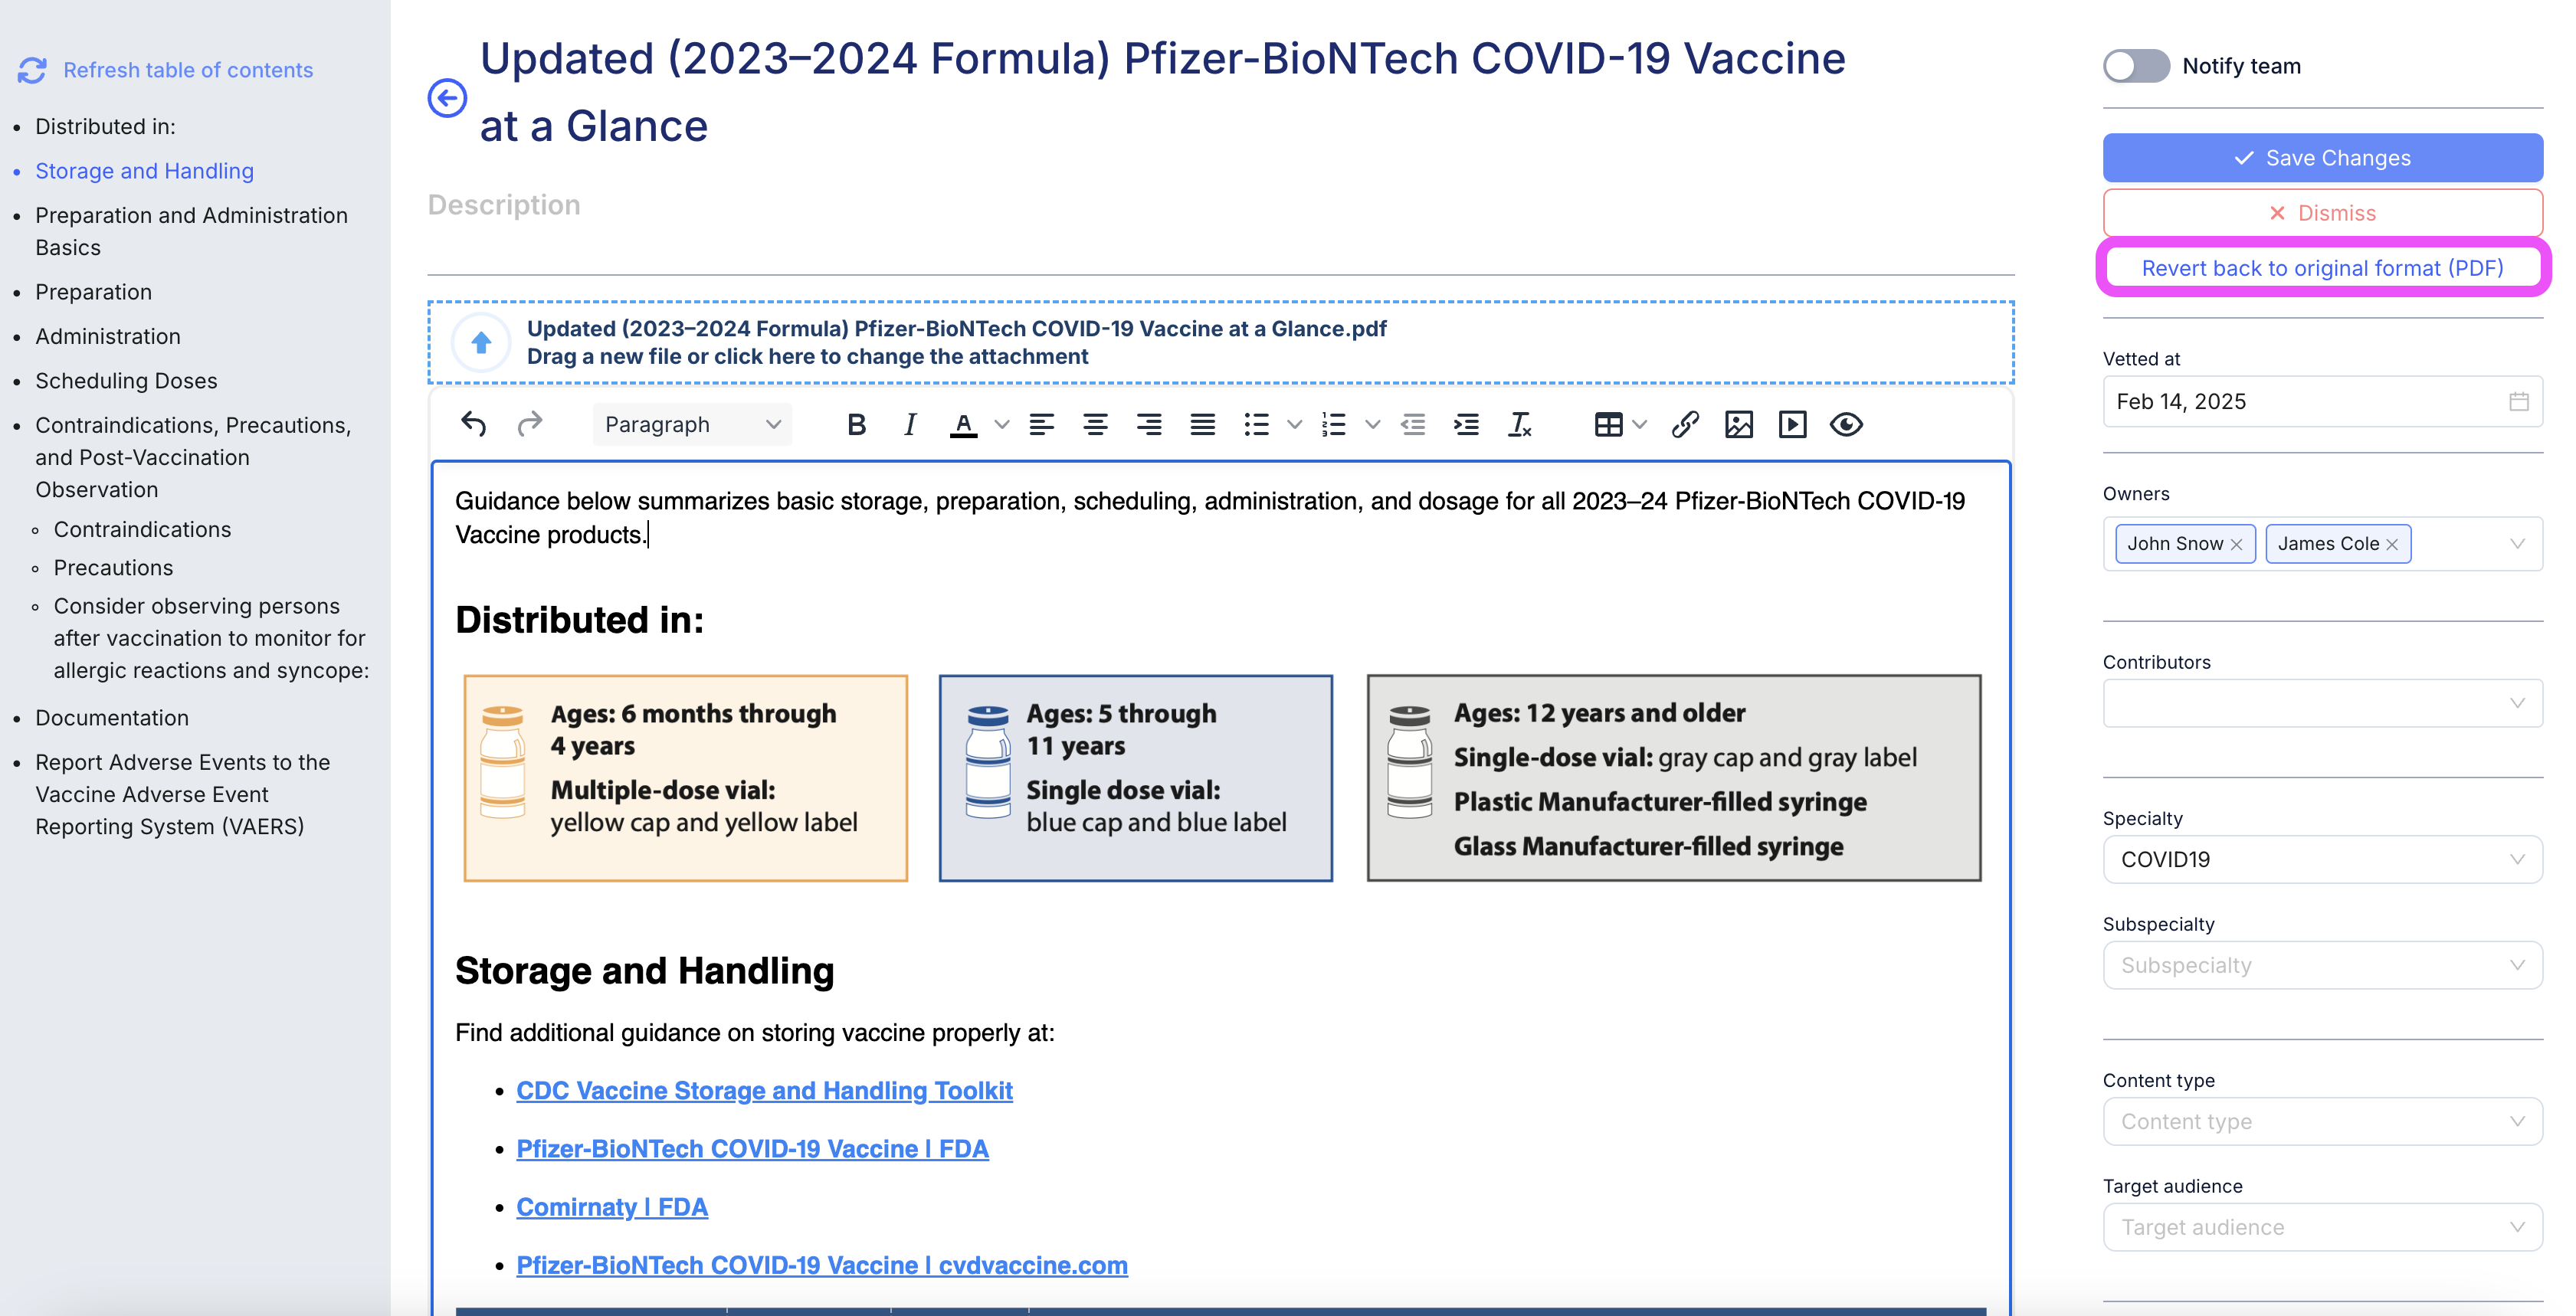The image size is (2576, 1316).
Task: Jump to Storage and Handling section
Action: pos(145,171)
